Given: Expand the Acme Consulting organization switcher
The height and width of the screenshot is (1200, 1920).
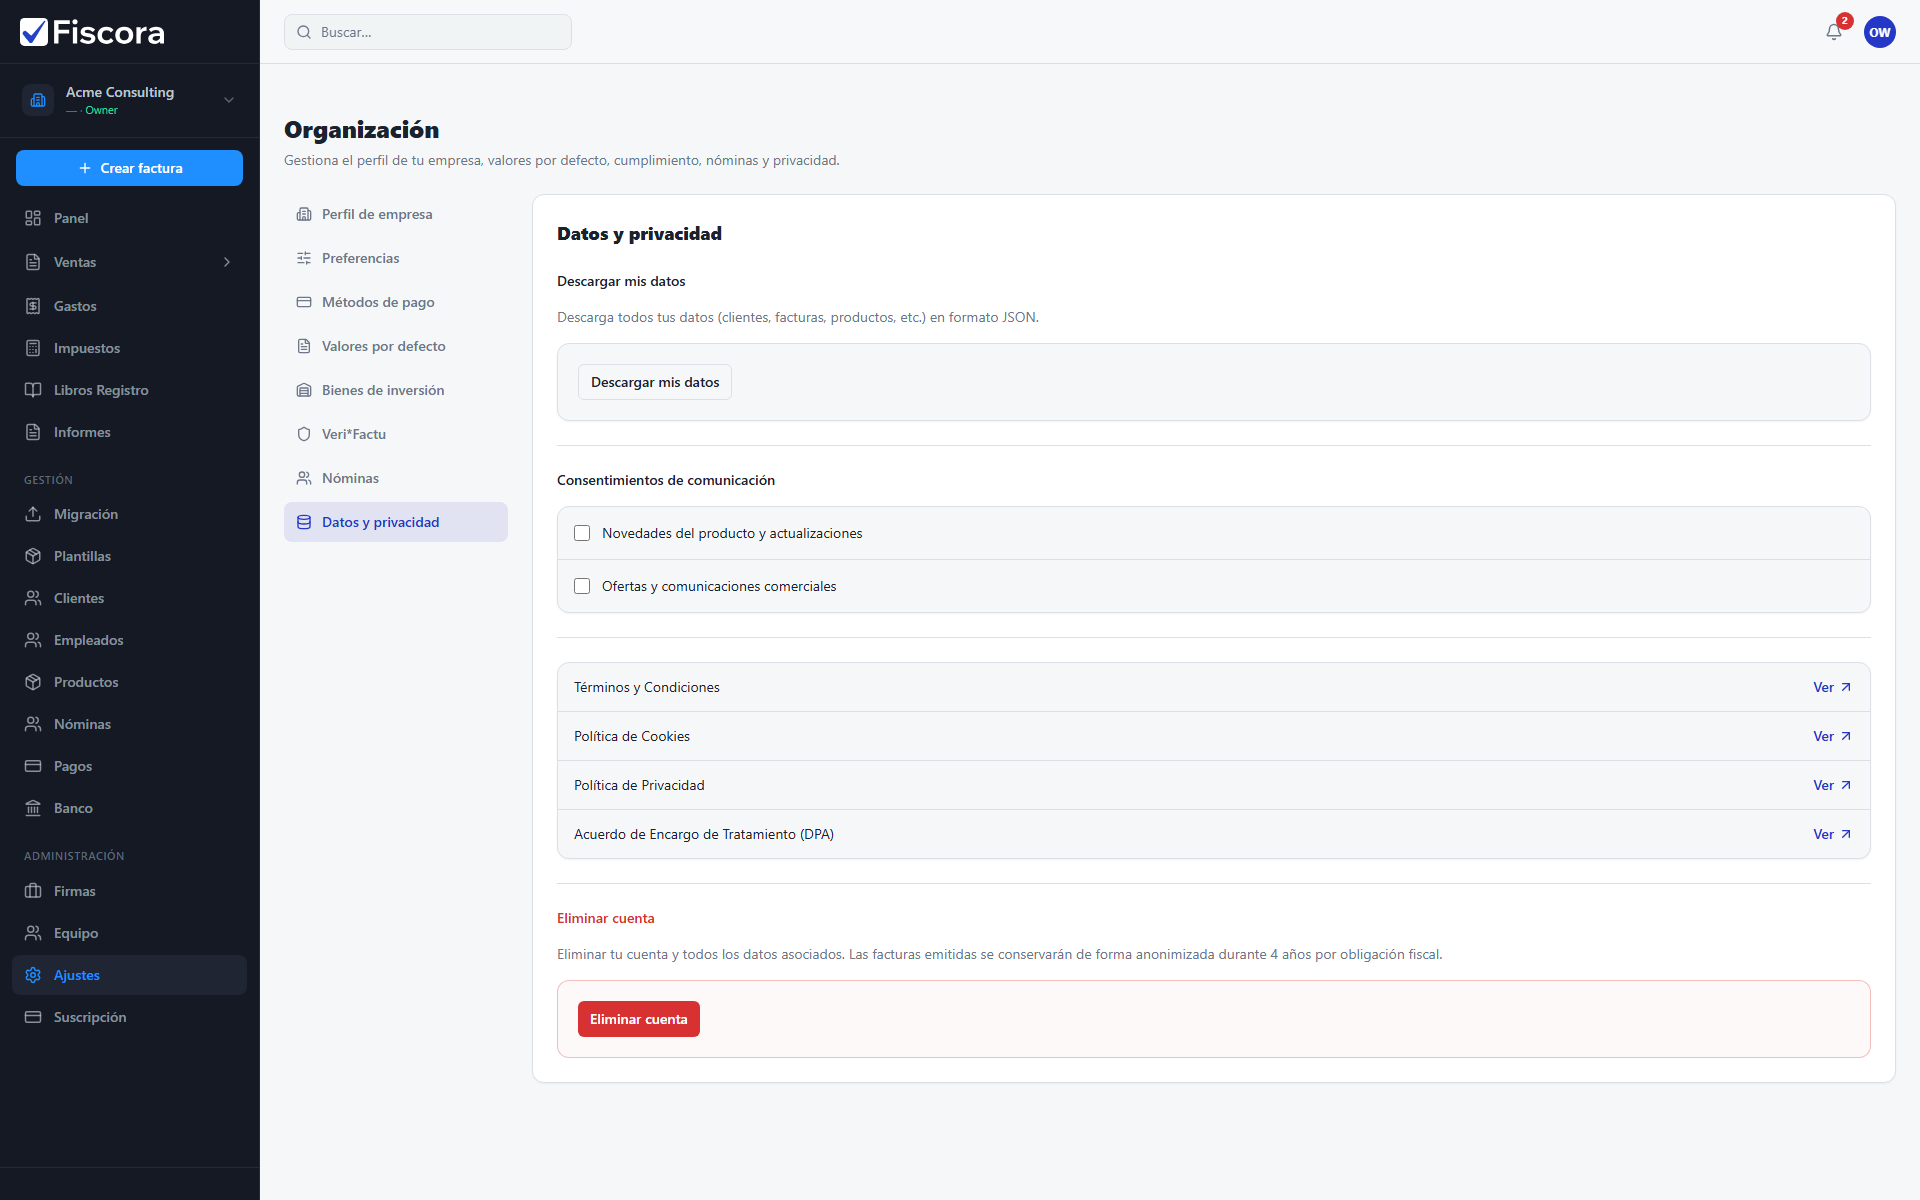Looking at the screenshot, I should coord(130,100).
